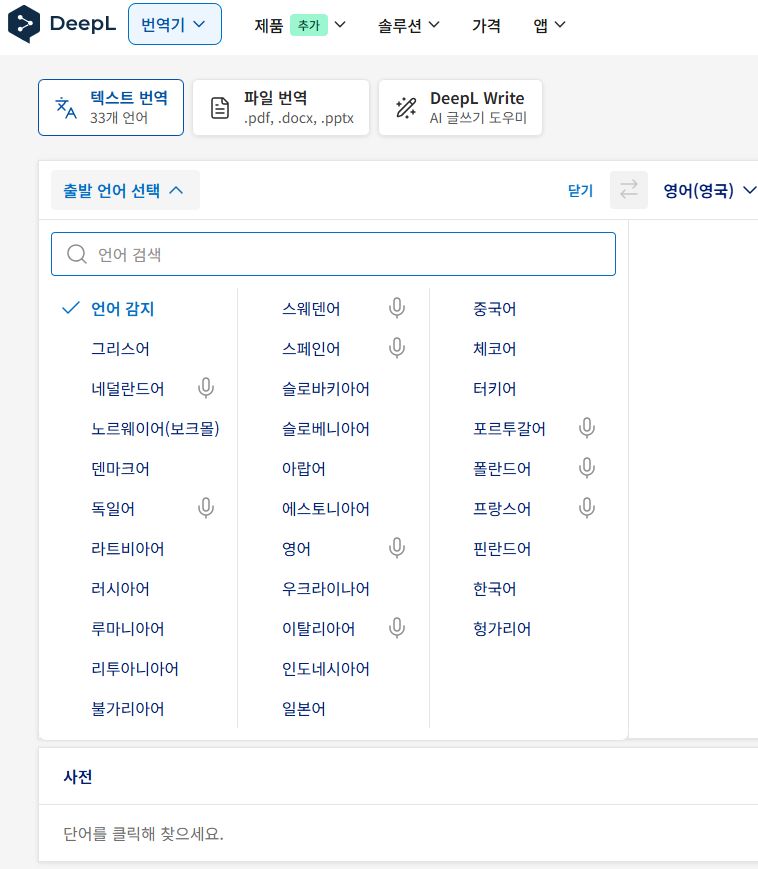This screenshot has height=869, width=758.
Task: Expand the 제품 menu
Action: pos(300,25)
